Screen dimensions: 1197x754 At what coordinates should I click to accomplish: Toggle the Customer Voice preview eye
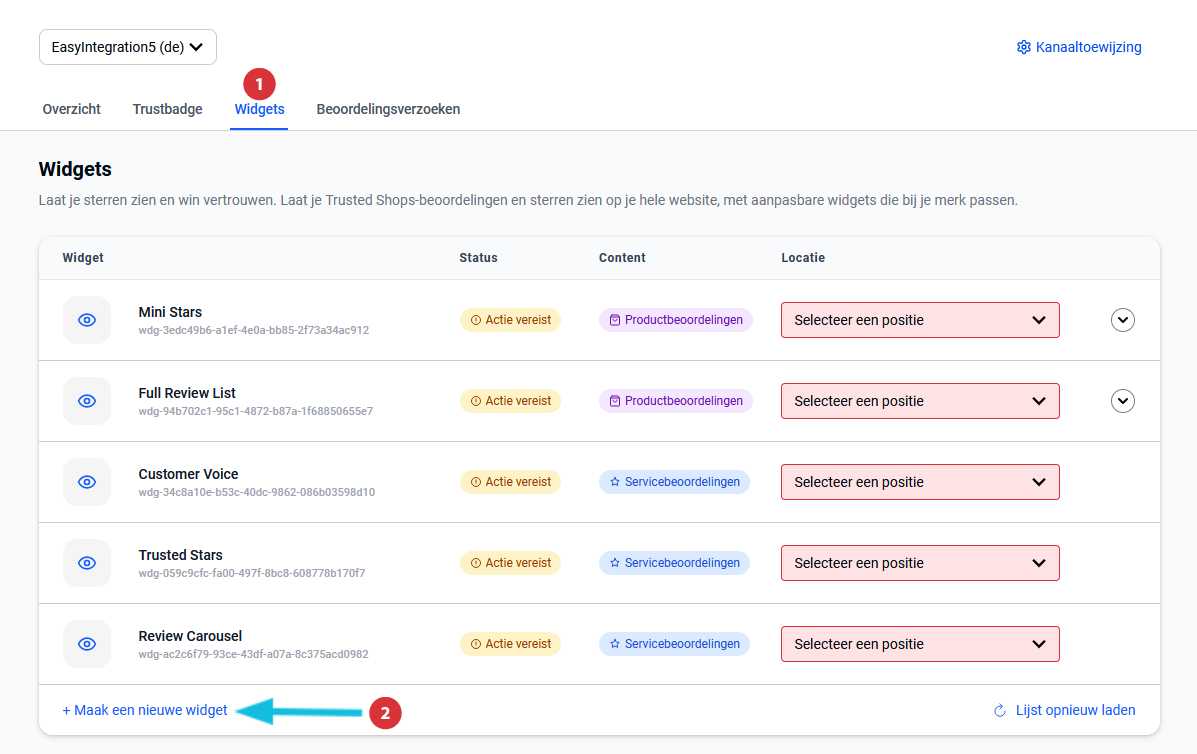(87, 482)
